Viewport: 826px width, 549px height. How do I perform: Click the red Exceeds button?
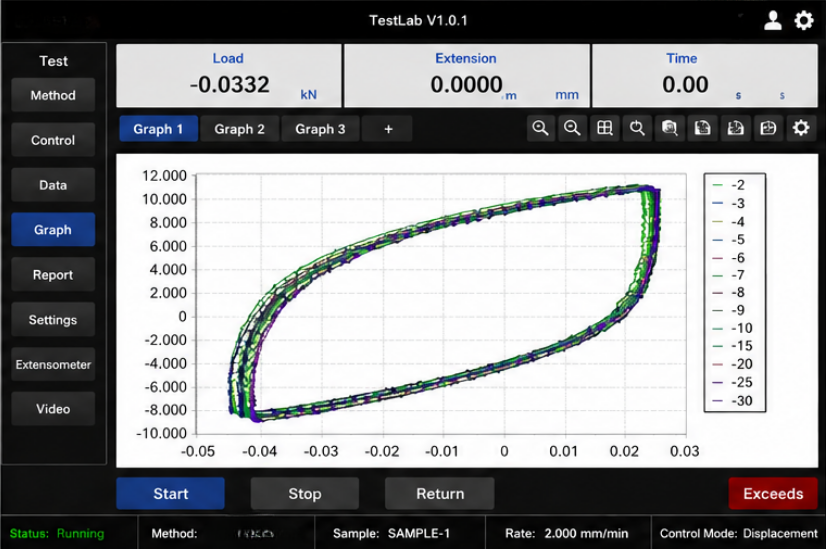(773, 494)
